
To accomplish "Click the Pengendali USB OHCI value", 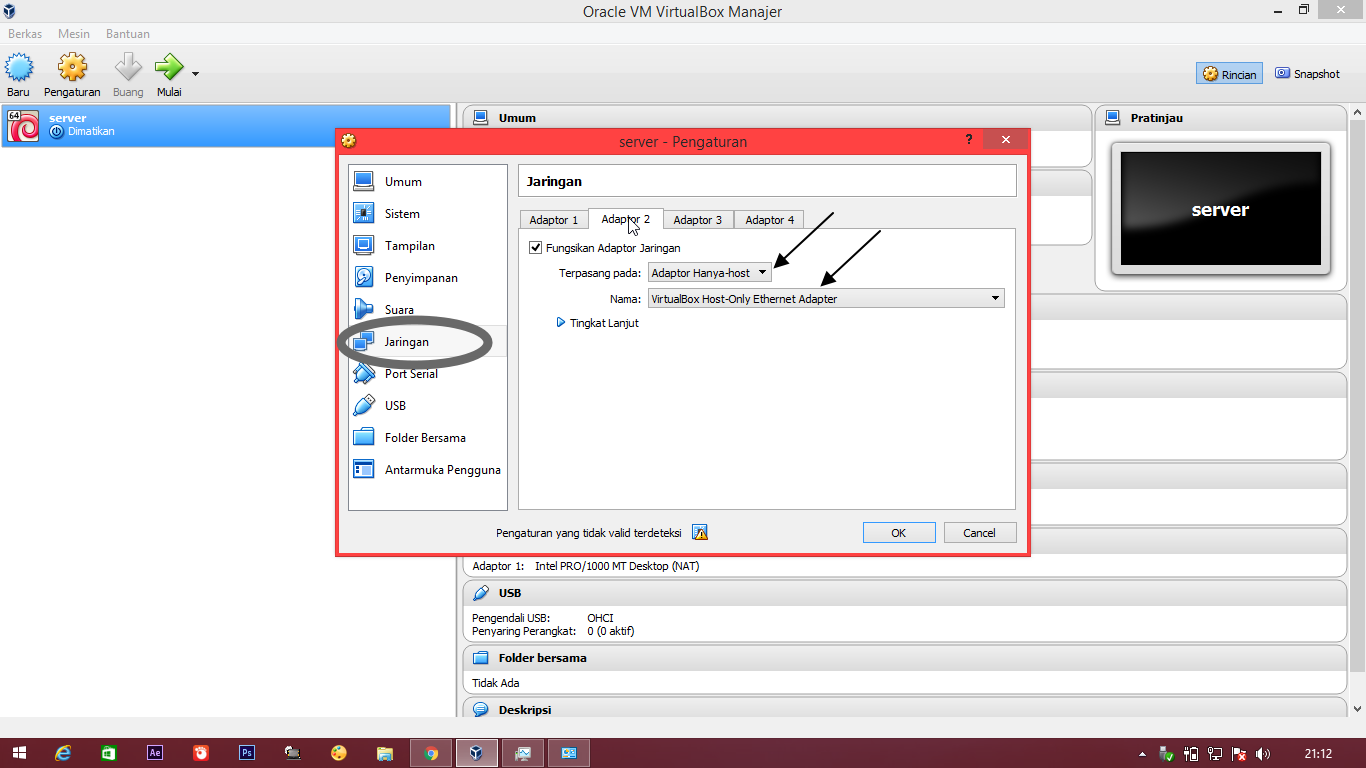I will coord(600,618).
